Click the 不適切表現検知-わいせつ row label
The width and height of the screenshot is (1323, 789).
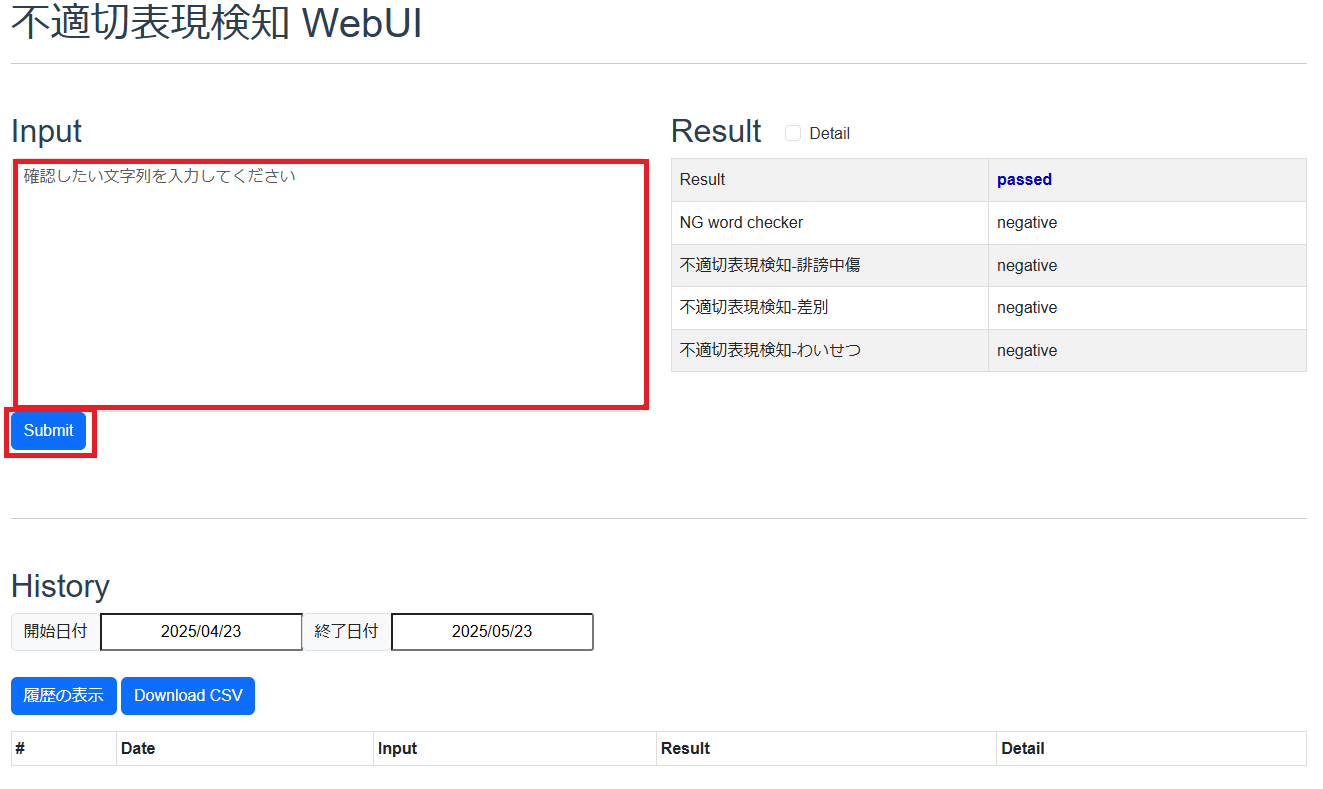(x=770, y=351)
